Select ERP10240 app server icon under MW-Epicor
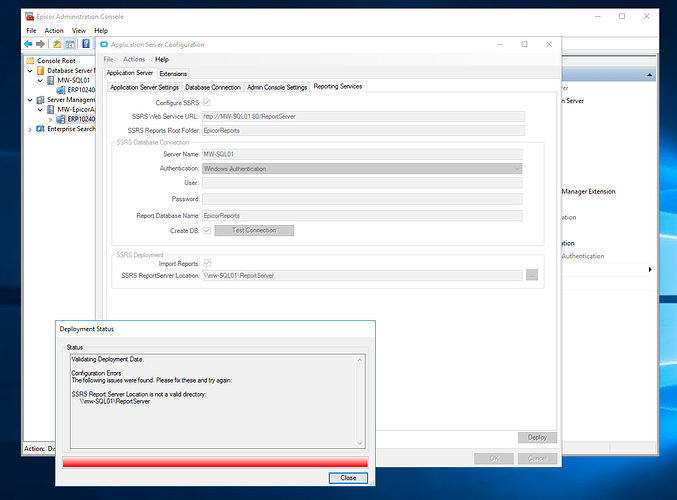 tap(61, 119)
